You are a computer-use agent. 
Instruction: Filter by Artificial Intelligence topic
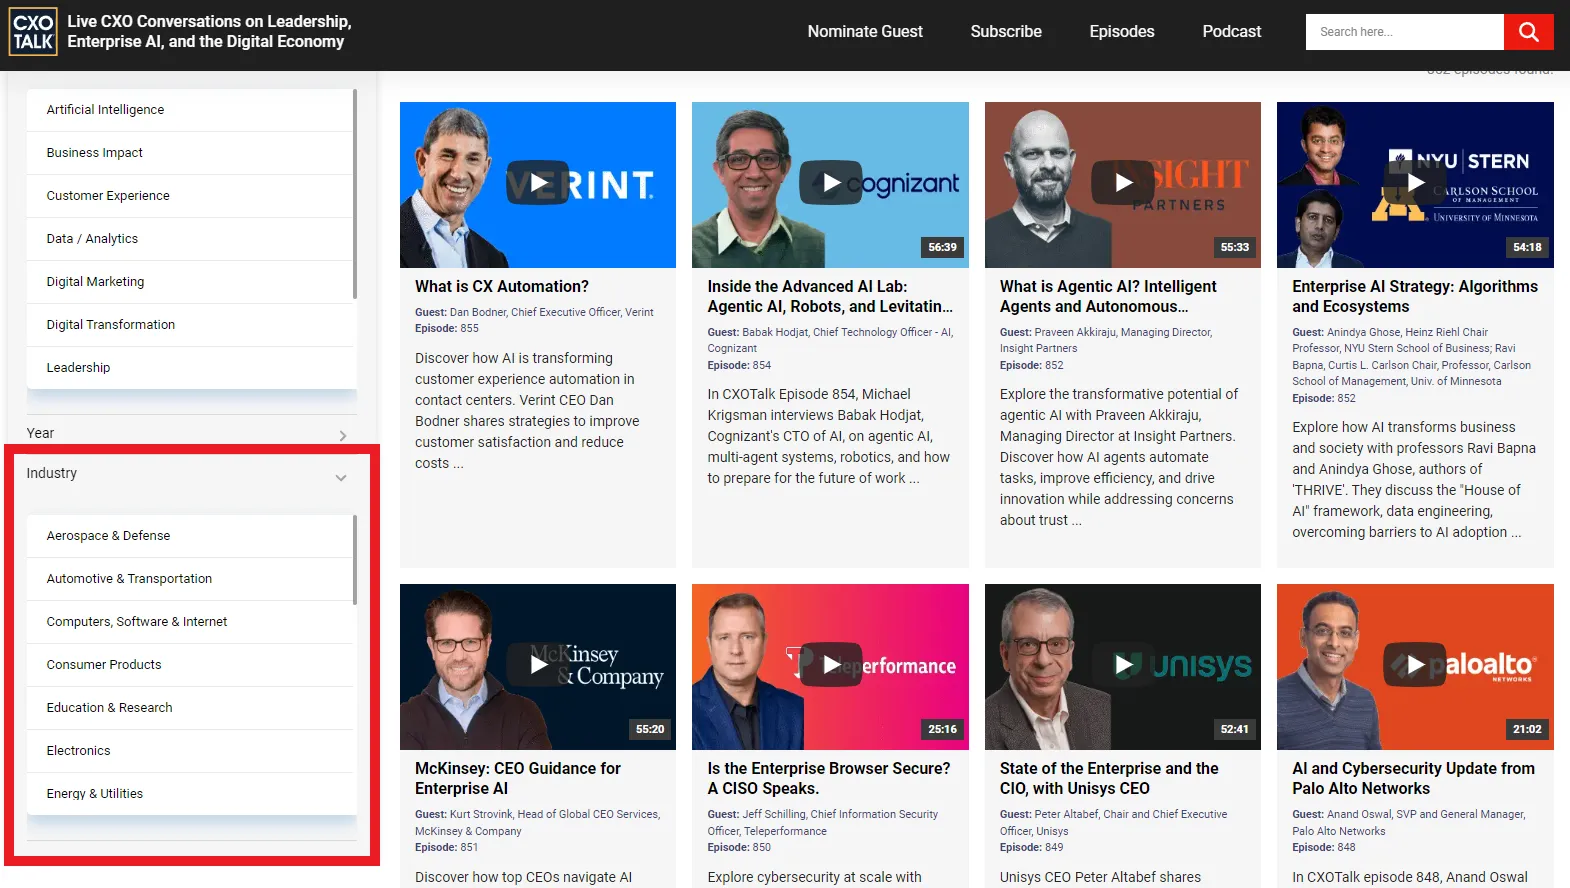[x=190, y=110]
